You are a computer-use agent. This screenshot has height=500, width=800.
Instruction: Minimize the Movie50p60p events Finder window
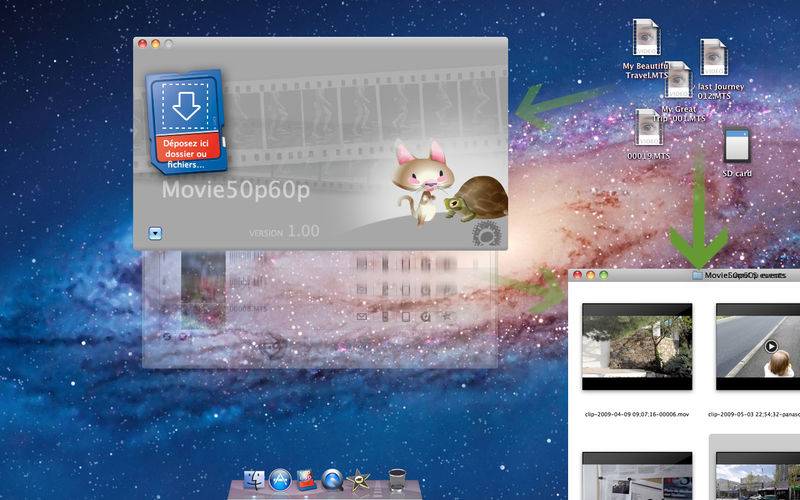point(590,275)
